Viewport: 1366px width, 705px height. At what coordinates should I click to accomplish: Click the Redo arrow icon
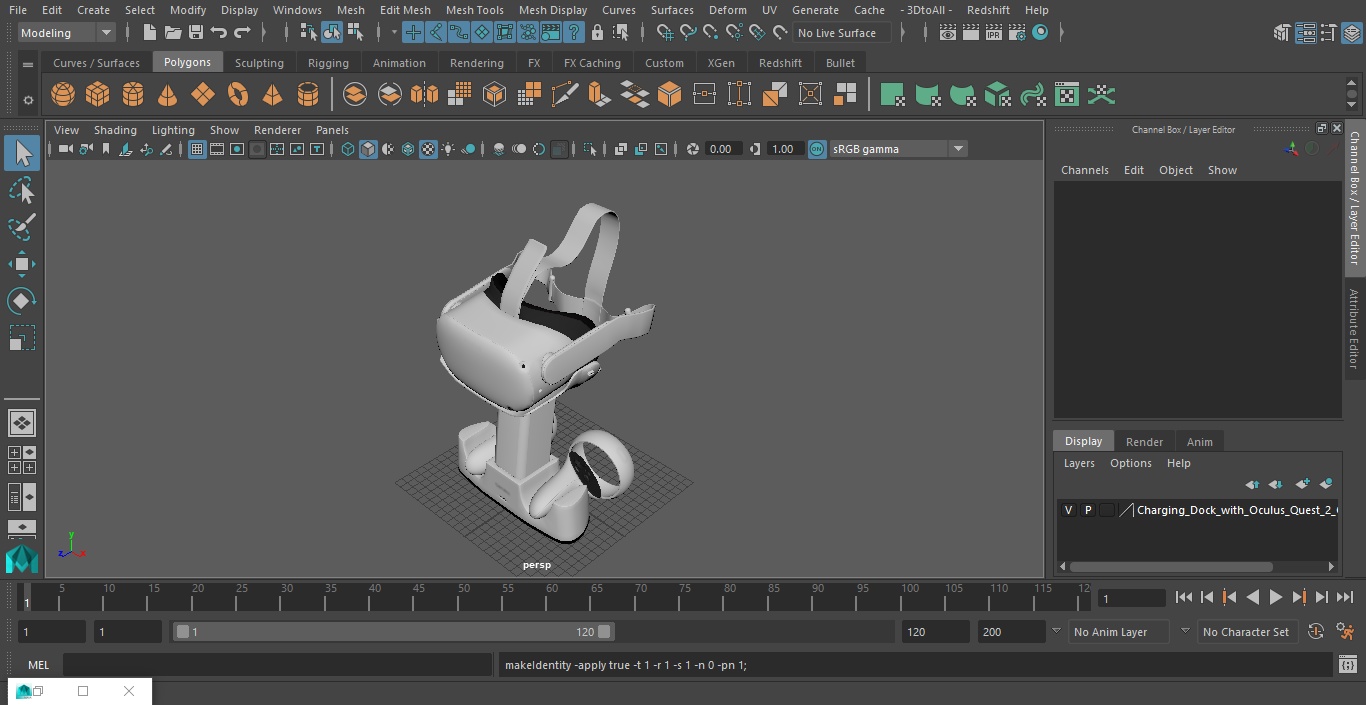coord(242,33)
